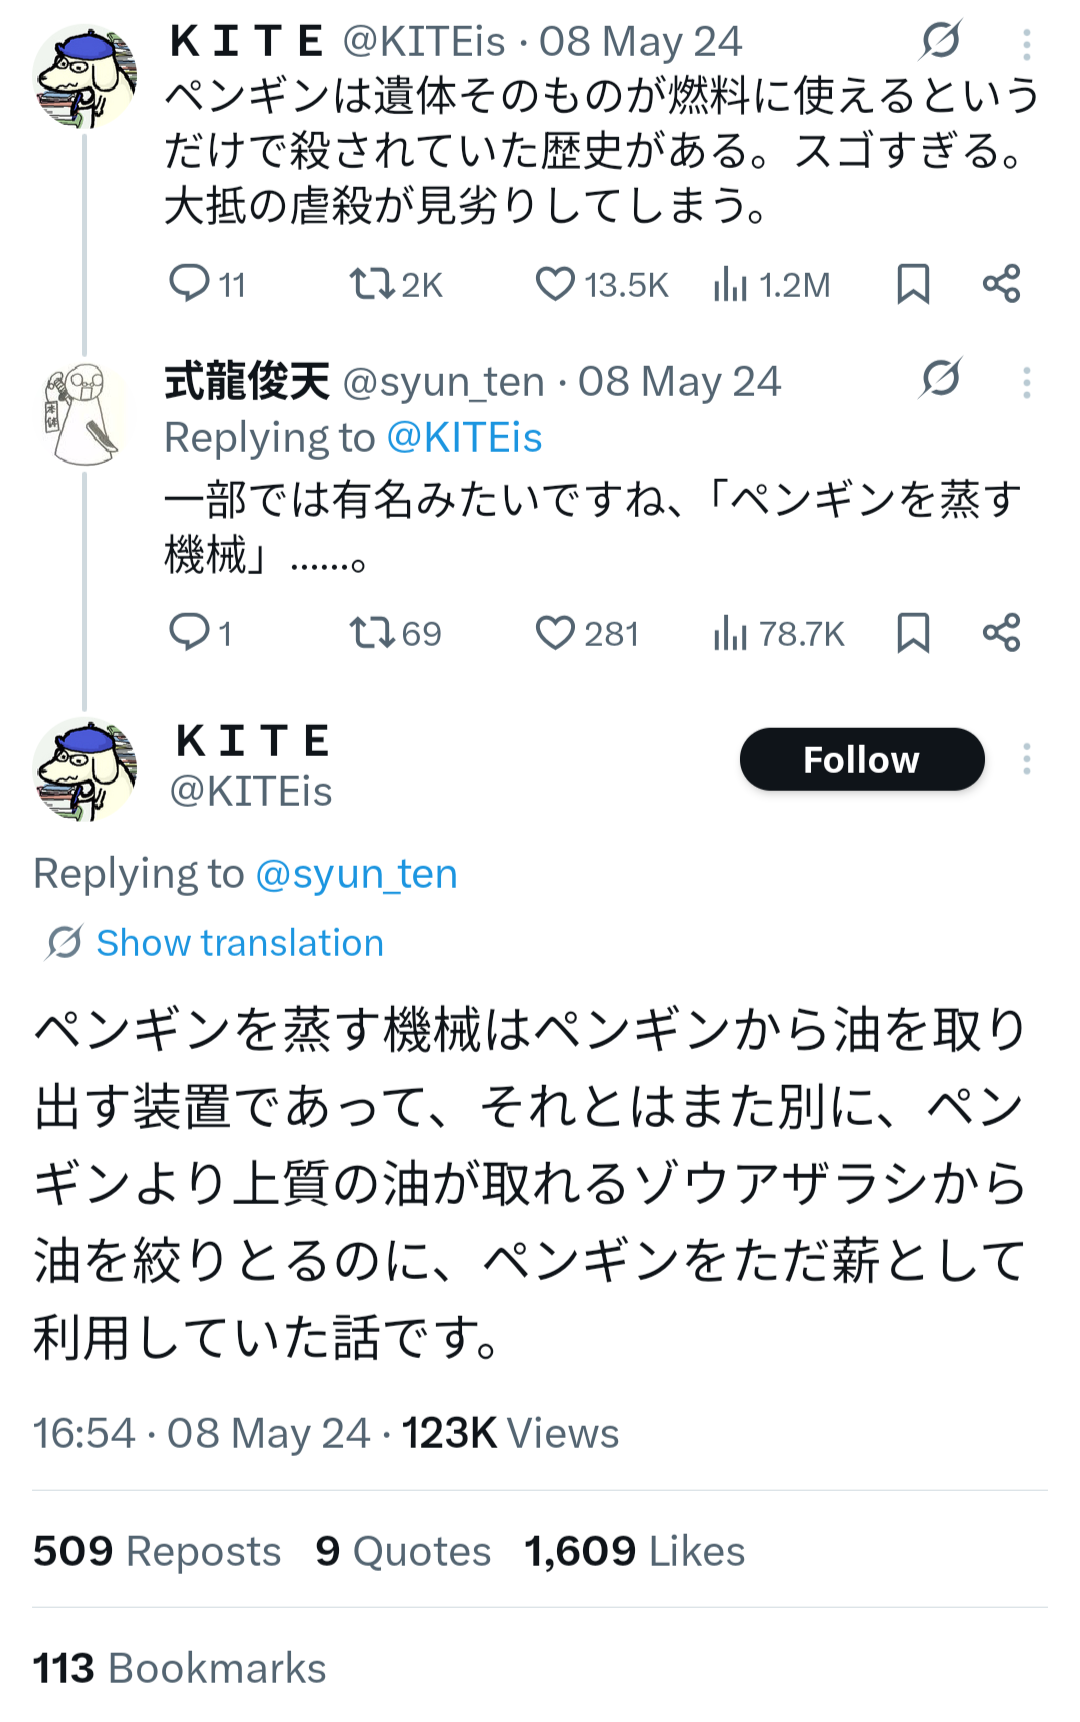1080x1722 pixels.
Task: Open more options for syun_ten tweet
Action: coord(1027,382)
